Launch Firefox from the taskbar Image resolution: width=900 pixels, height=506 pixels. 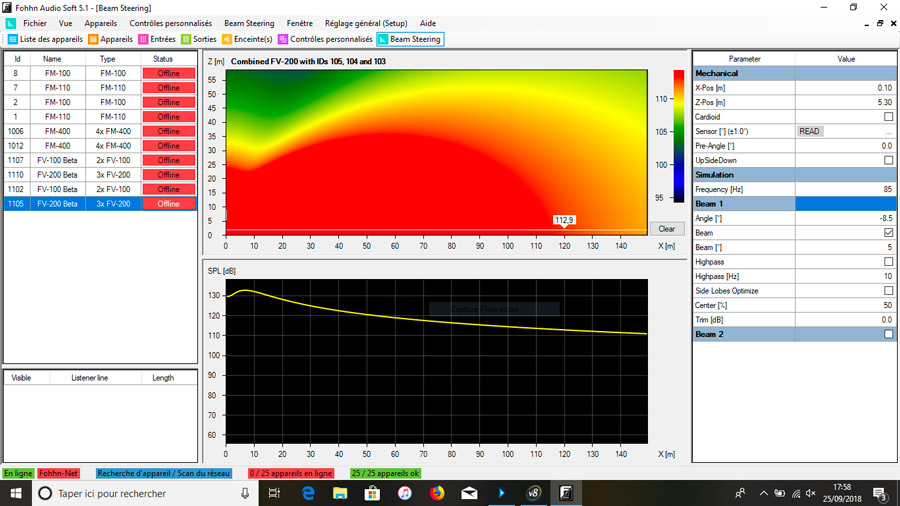click(437, 493)
